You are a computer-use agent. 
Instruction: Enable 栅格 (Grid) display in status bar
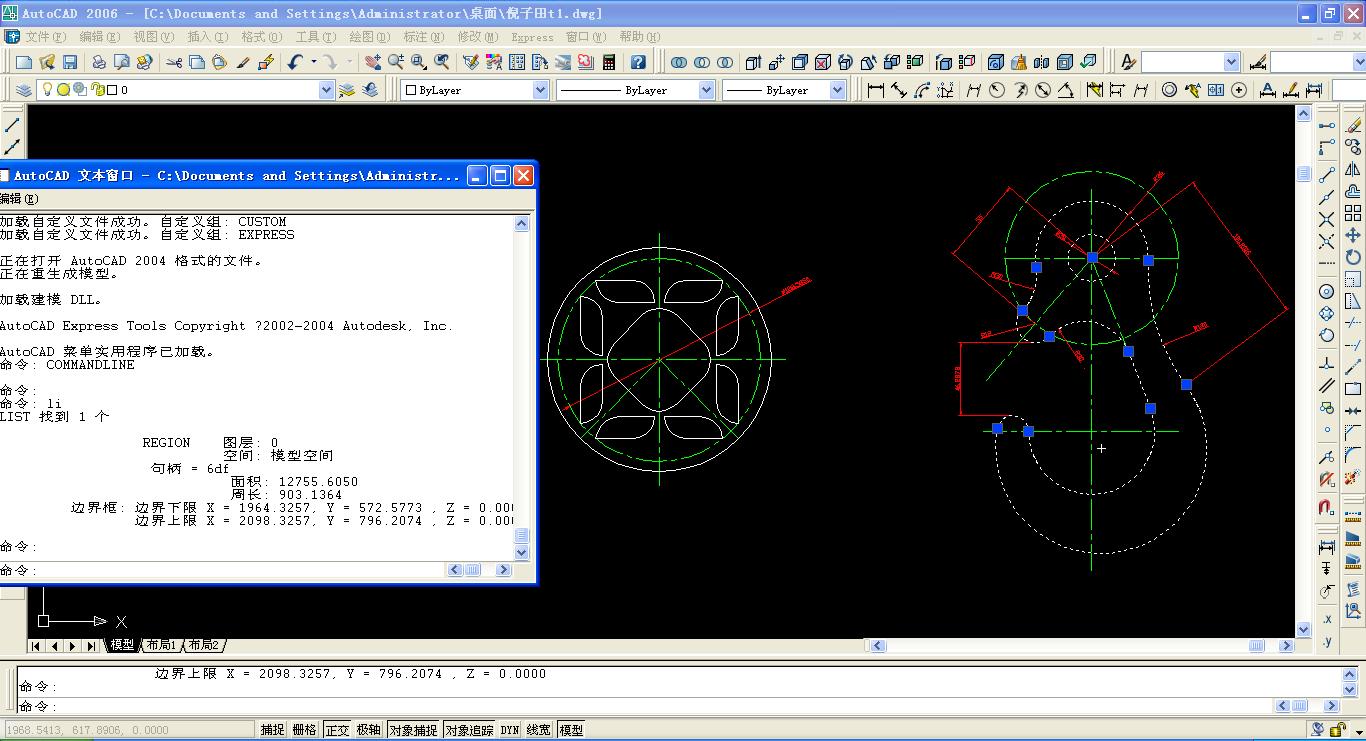(304, 730)
